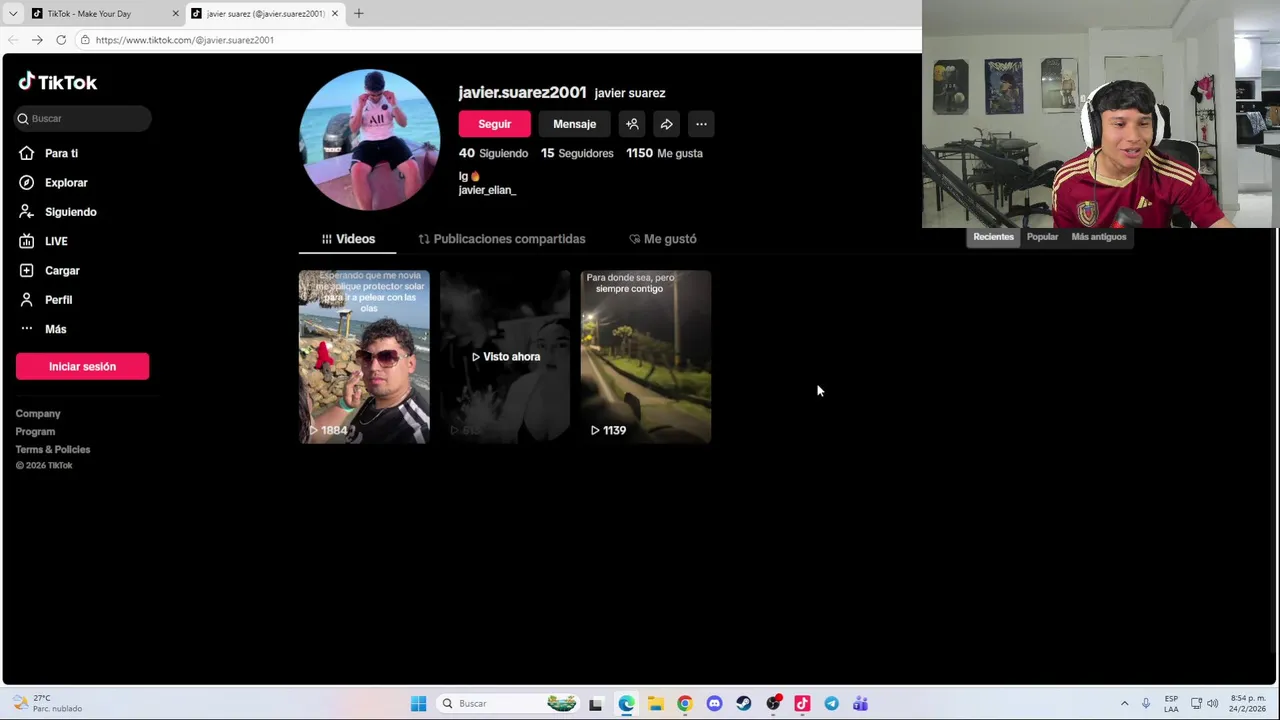This screenshot has height=720, width=1280.
Task: Click the javier.suarez2001 profile picture
Action: coord(369,140)
